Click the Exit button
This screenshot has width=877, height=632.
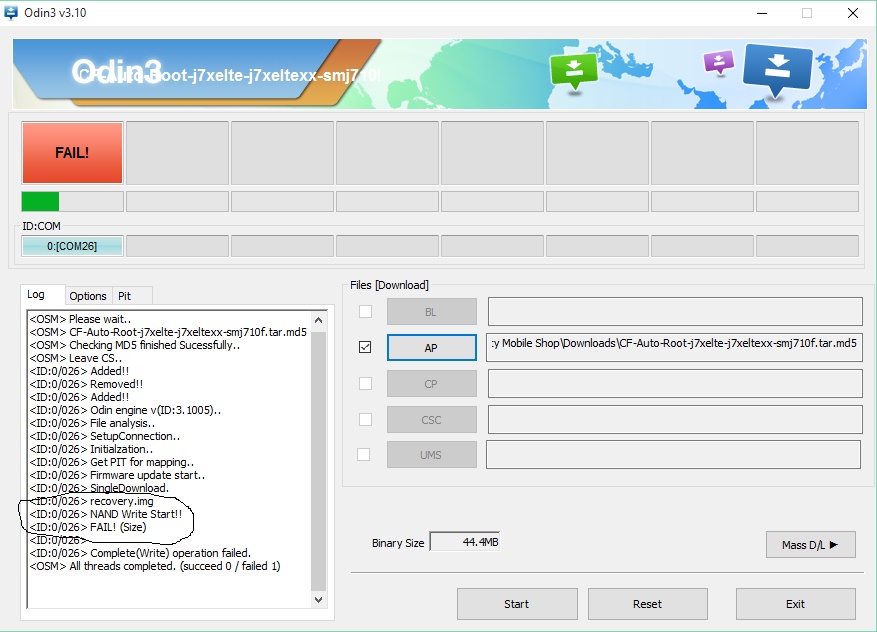click(x=795, y=604)
